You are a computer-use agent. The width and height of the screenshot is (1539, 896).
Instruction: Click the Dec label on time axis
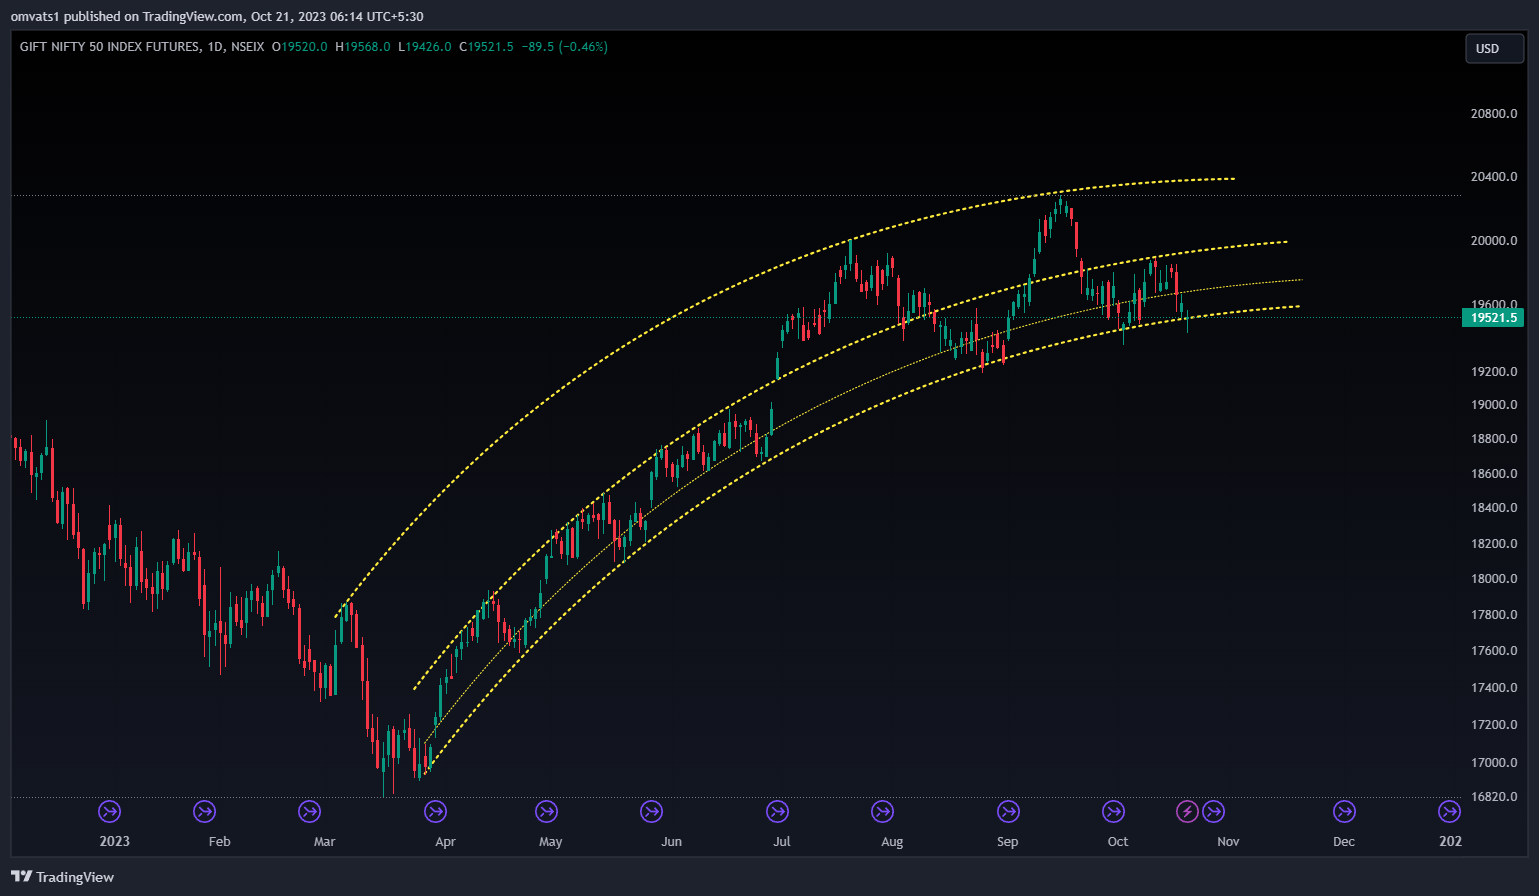(x=1344, y=842)
